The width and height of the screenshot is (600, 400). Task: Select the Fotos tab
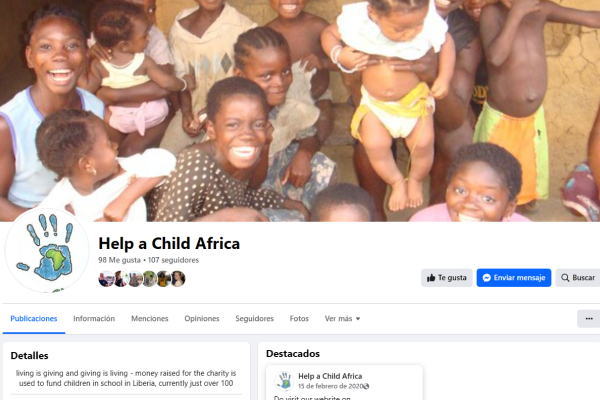pyautogui.click(x=299, y=318)
